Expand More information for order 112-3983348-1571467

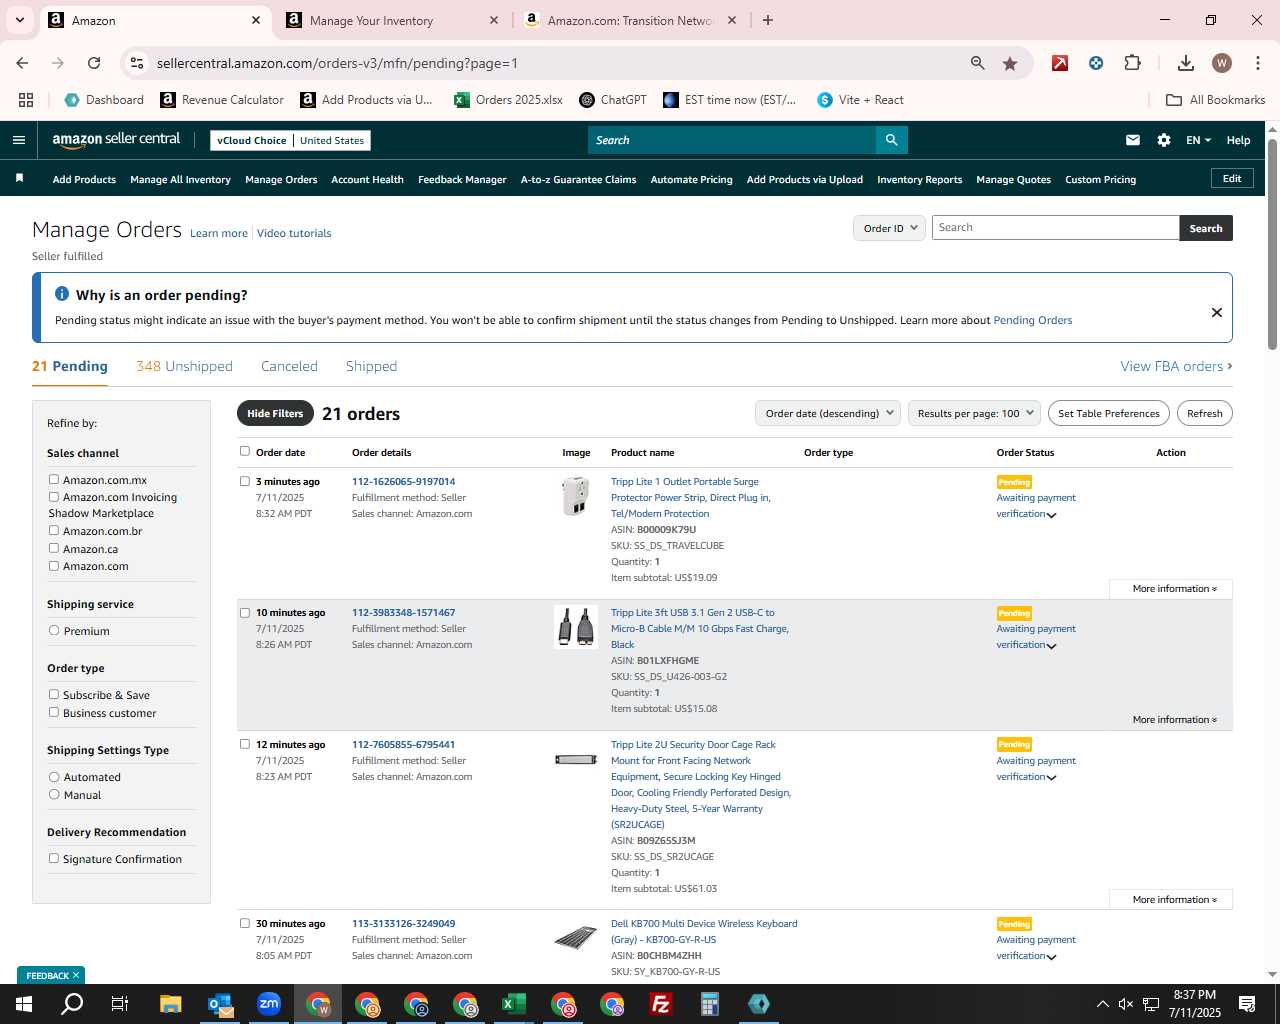coord(1174,720)
